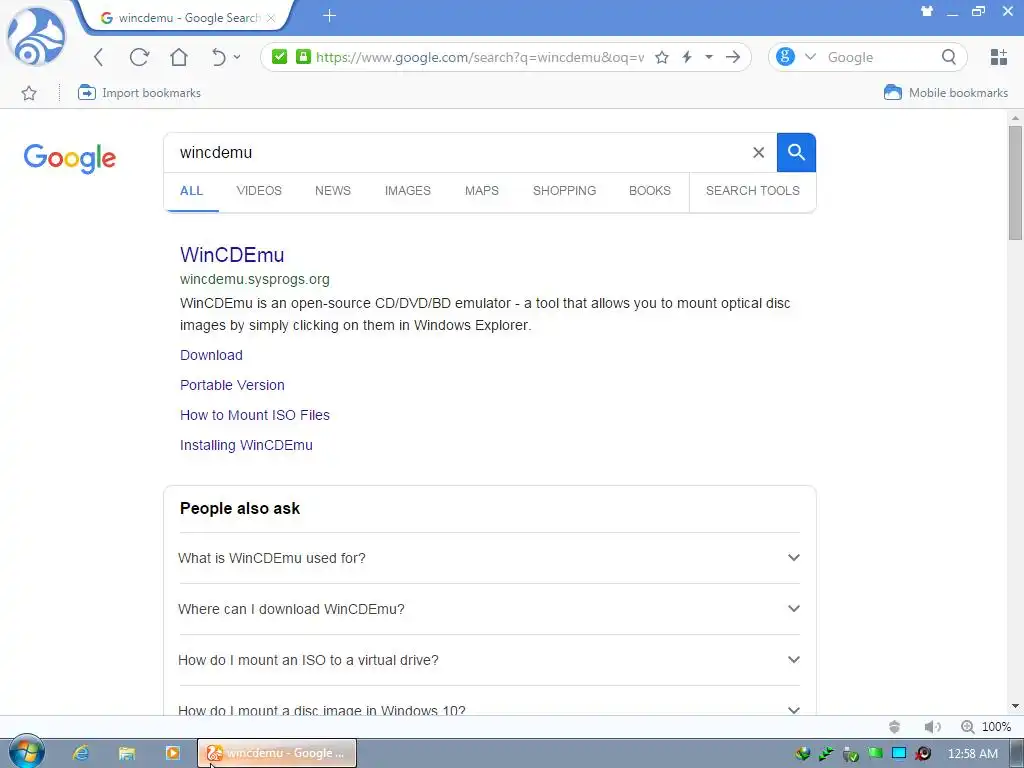The image size is (1024, 768).
Task: Open the Portable Version sitelink
Action: click(232, 385)
